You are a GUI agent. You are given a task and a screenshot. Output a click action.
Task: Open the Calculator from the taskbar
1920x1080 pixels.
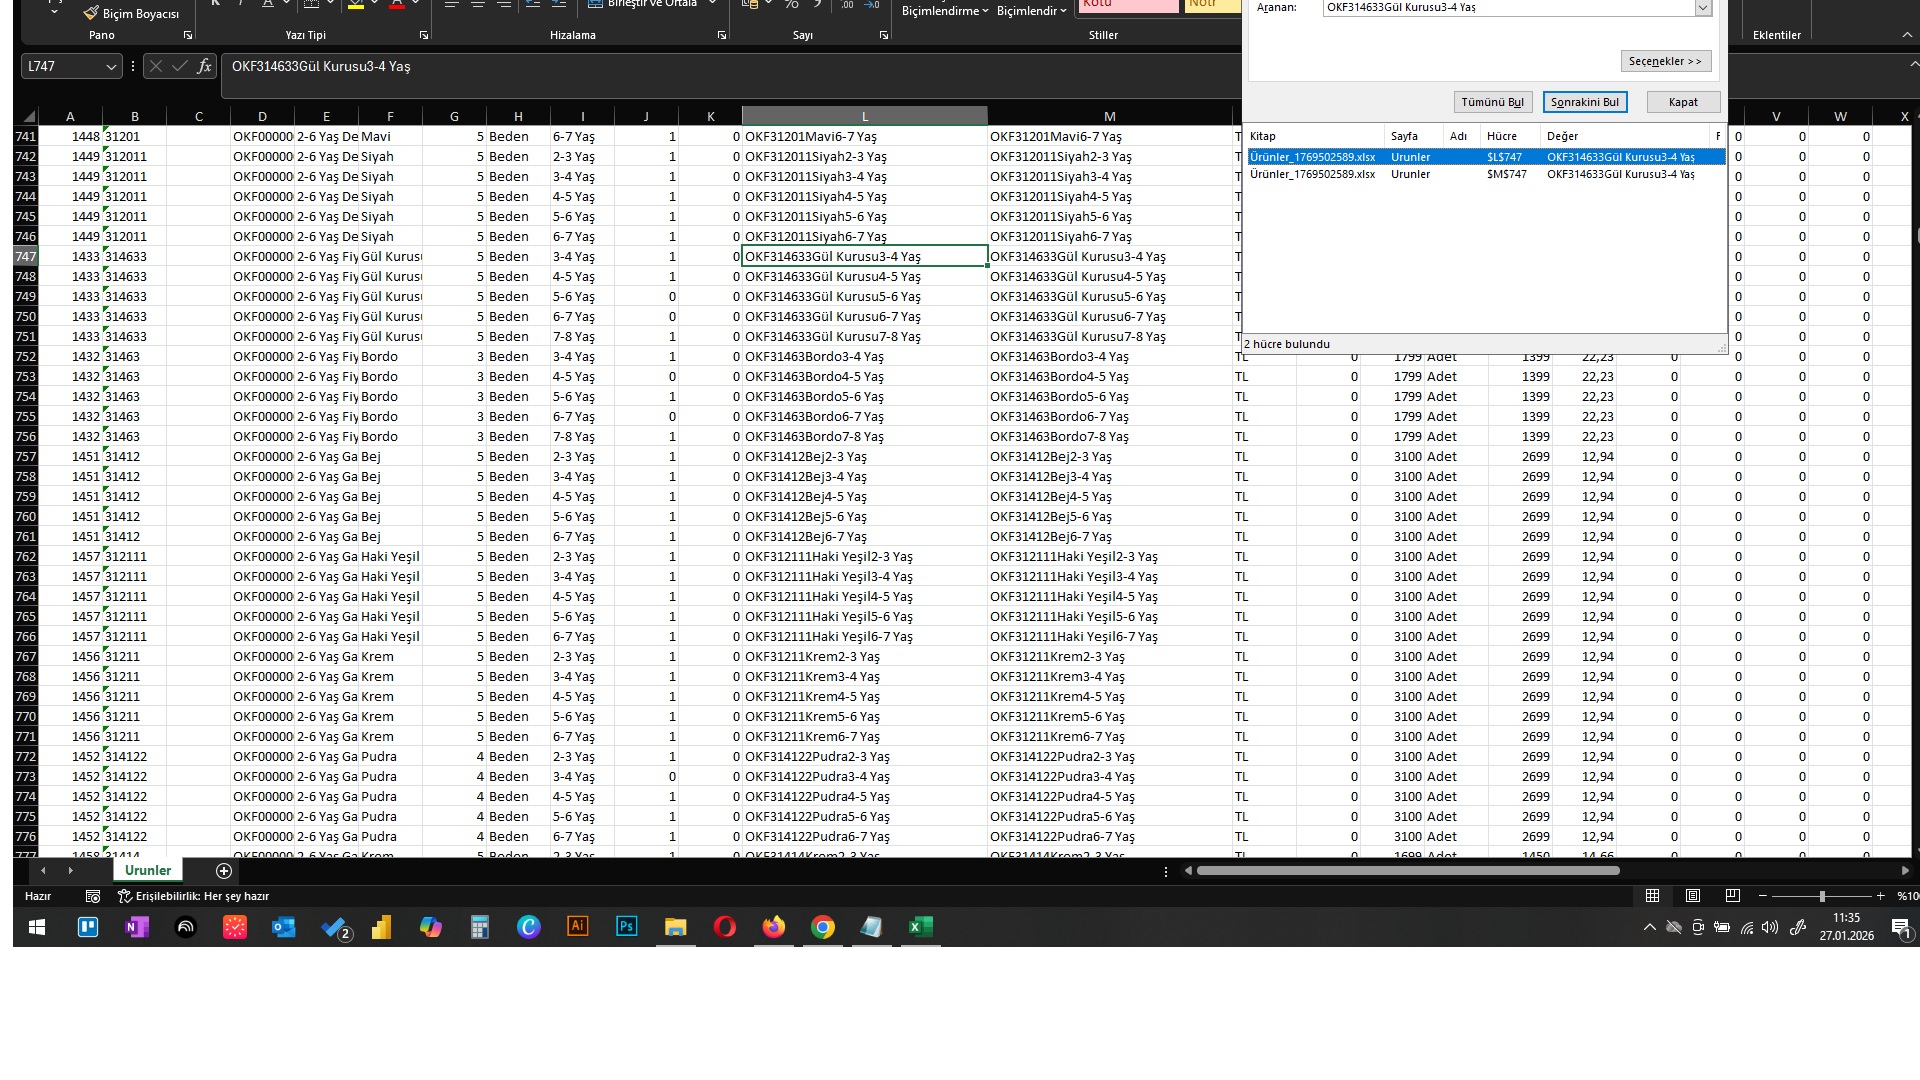coord(480,927)
